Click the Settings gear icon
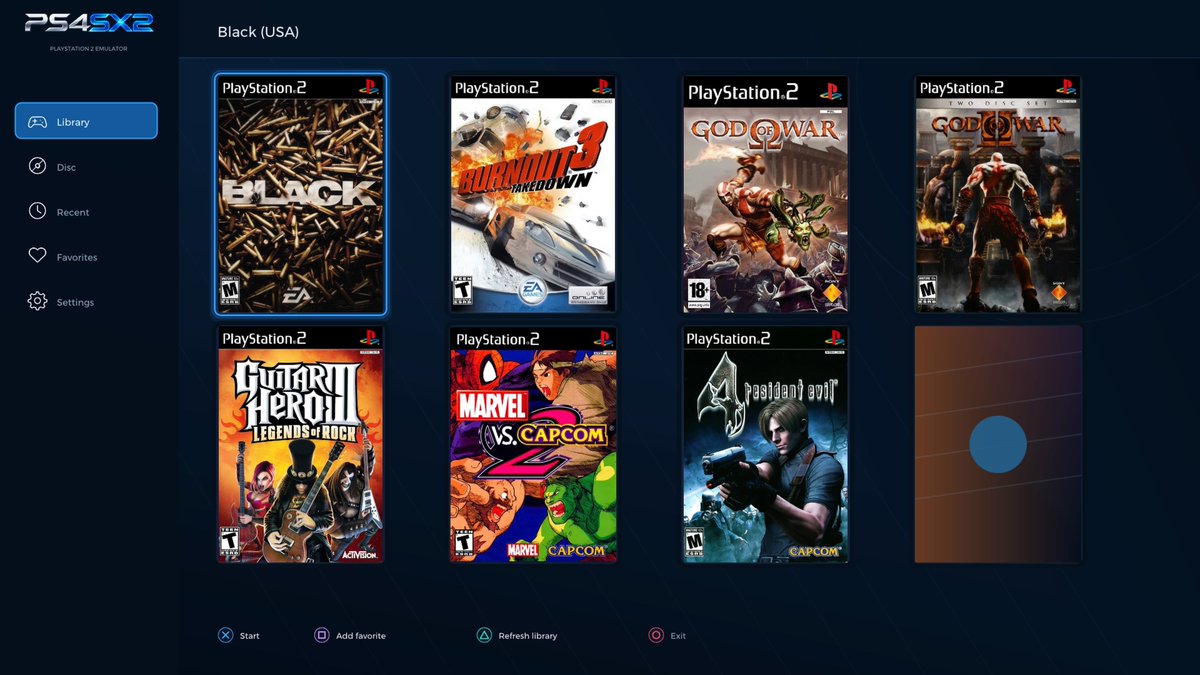1200x675 pixels. 37,301
